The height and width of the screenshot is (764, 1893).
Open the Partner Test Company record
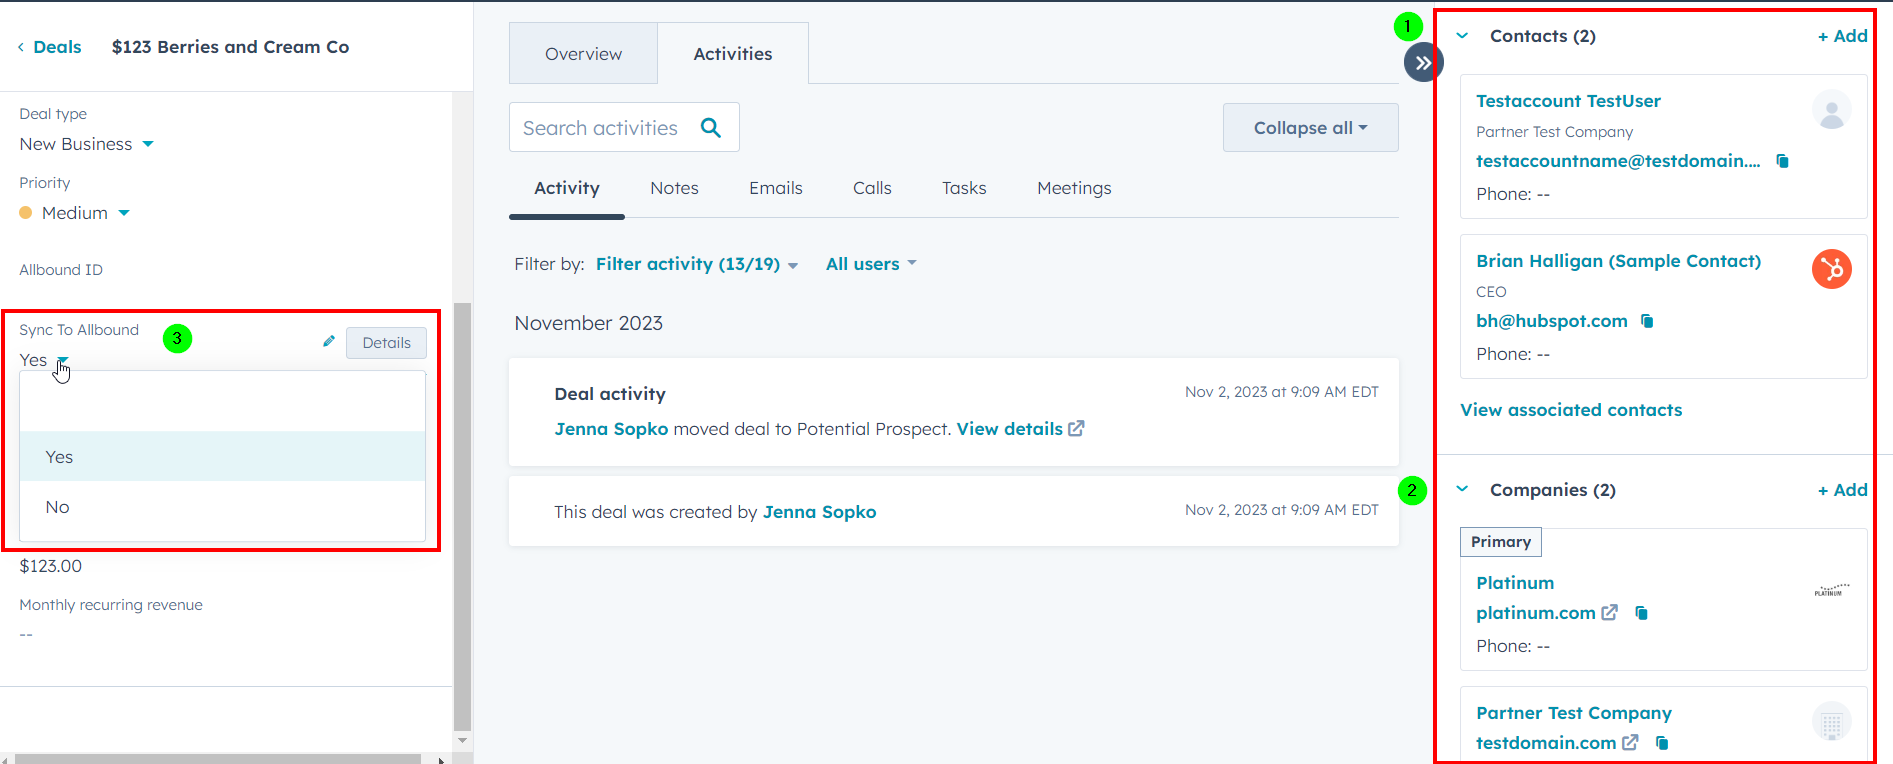coord(1574,713)
